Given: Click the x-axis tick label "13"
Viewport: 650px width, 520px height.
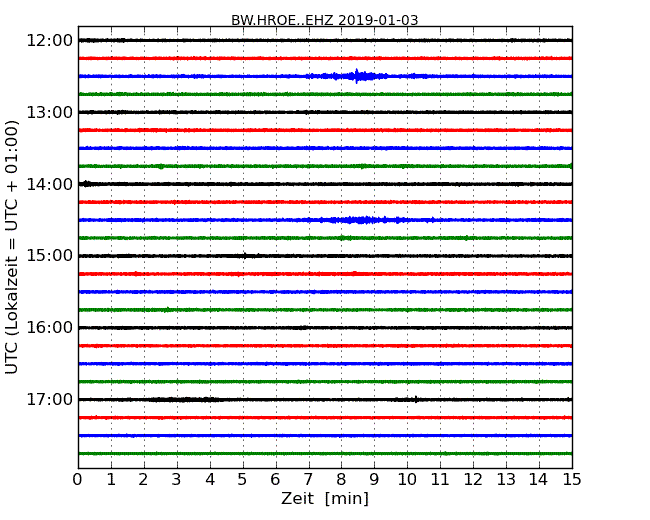Looking at the screenshot, I should (506, 480).
